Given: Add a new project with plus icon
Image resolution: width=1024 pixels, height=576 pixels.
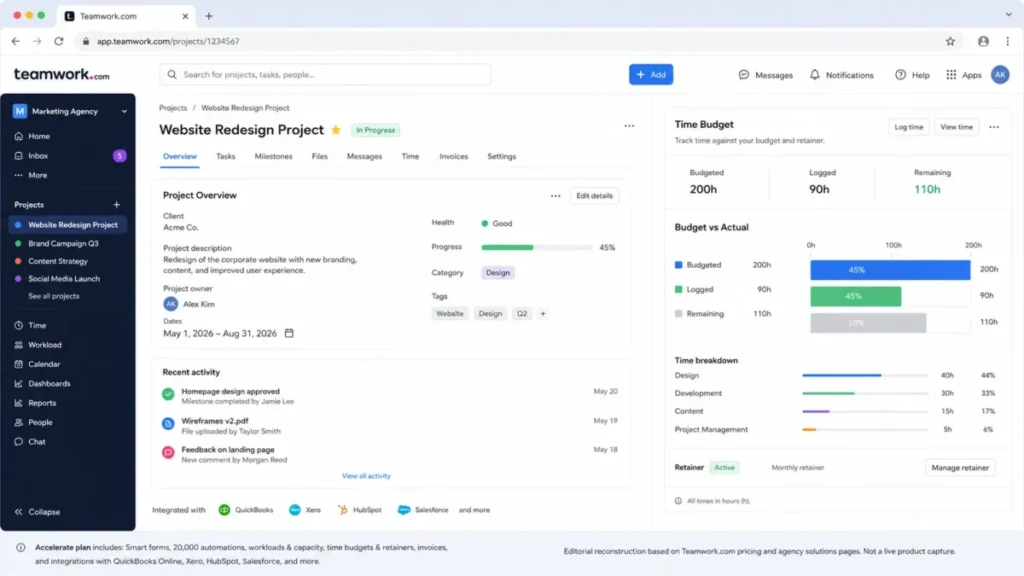Looking at the screenshot, I should coord(116,204).
